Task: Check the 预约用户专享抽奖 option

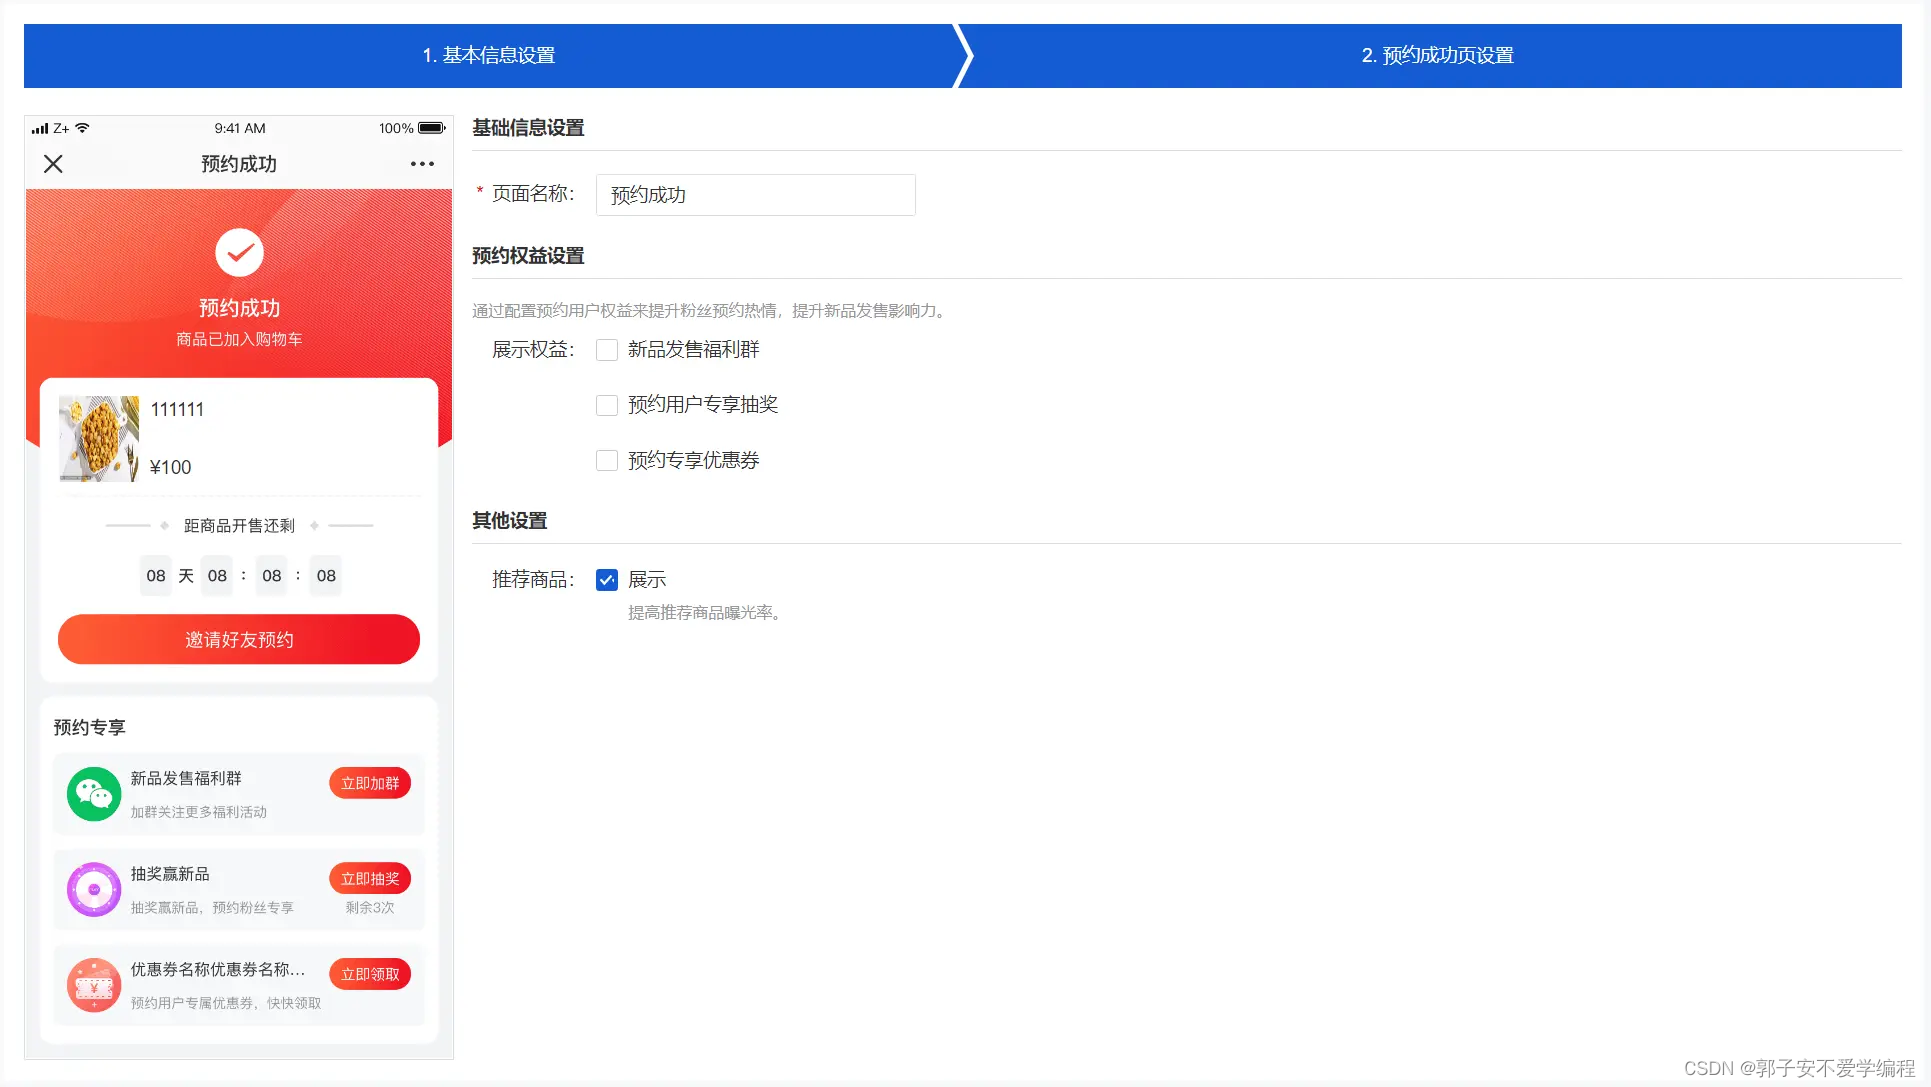Action: (607, 405)
